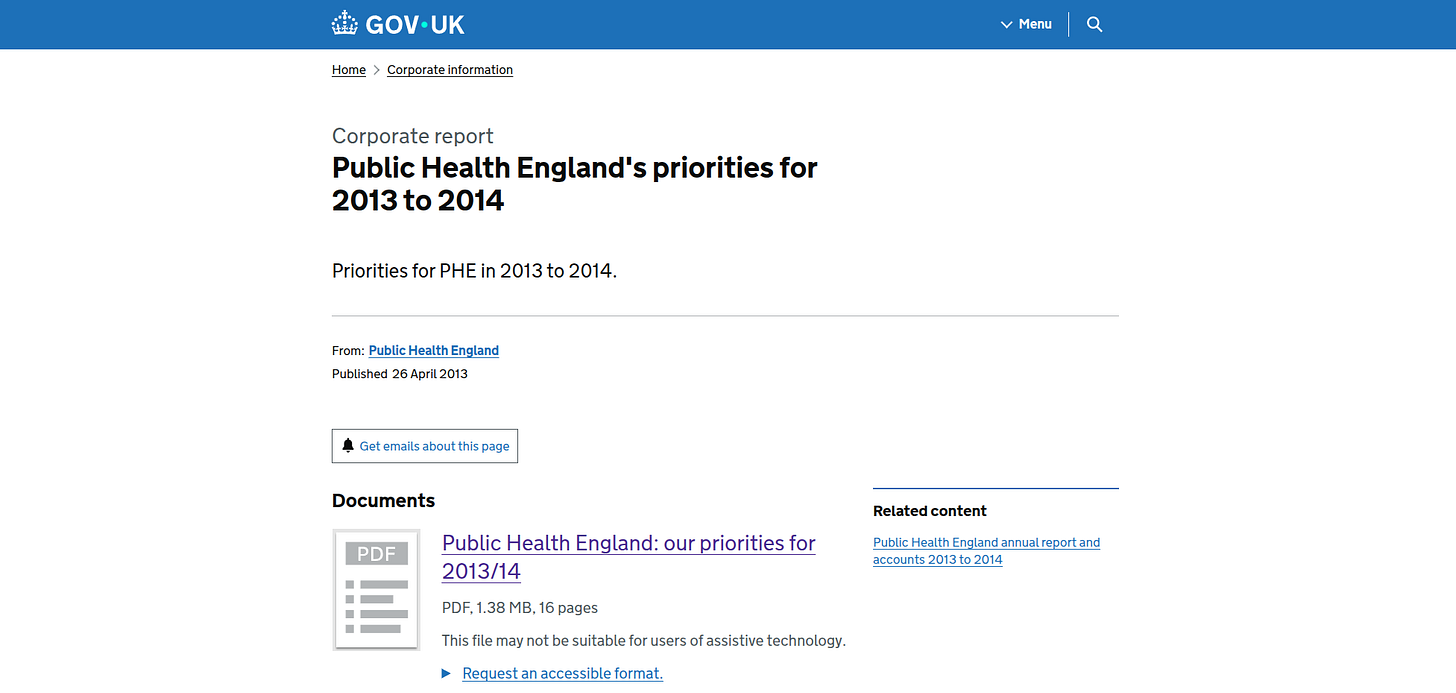Click the GOV.UK crown logo
1456x693 pixels.
pos(398,24)
